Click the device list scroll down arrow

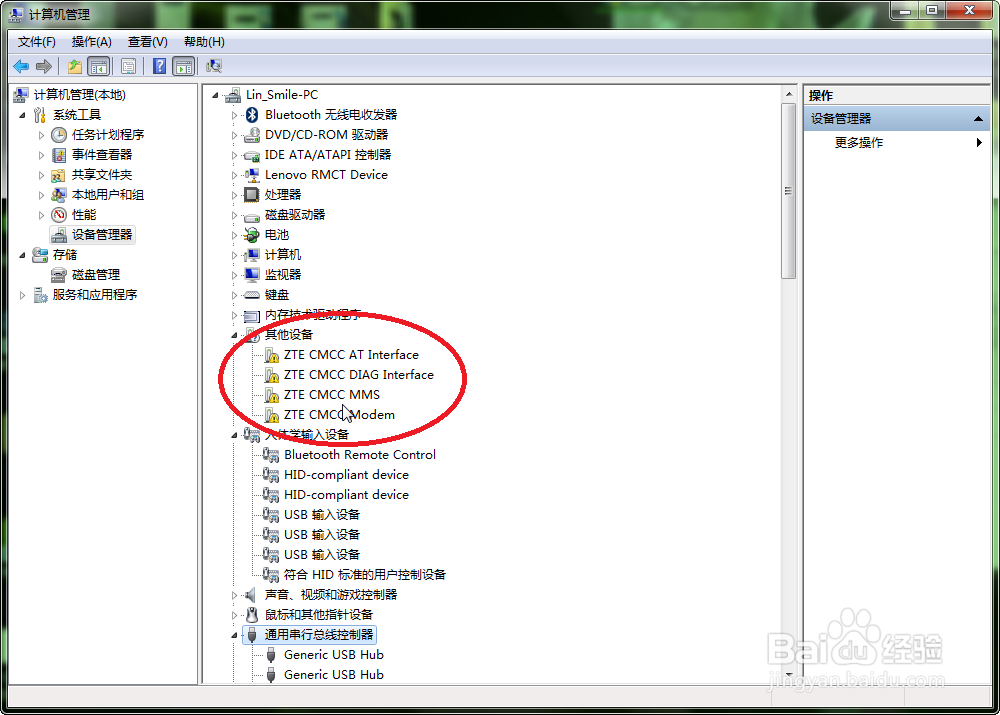pyautogui.click(x=789, y=674)
